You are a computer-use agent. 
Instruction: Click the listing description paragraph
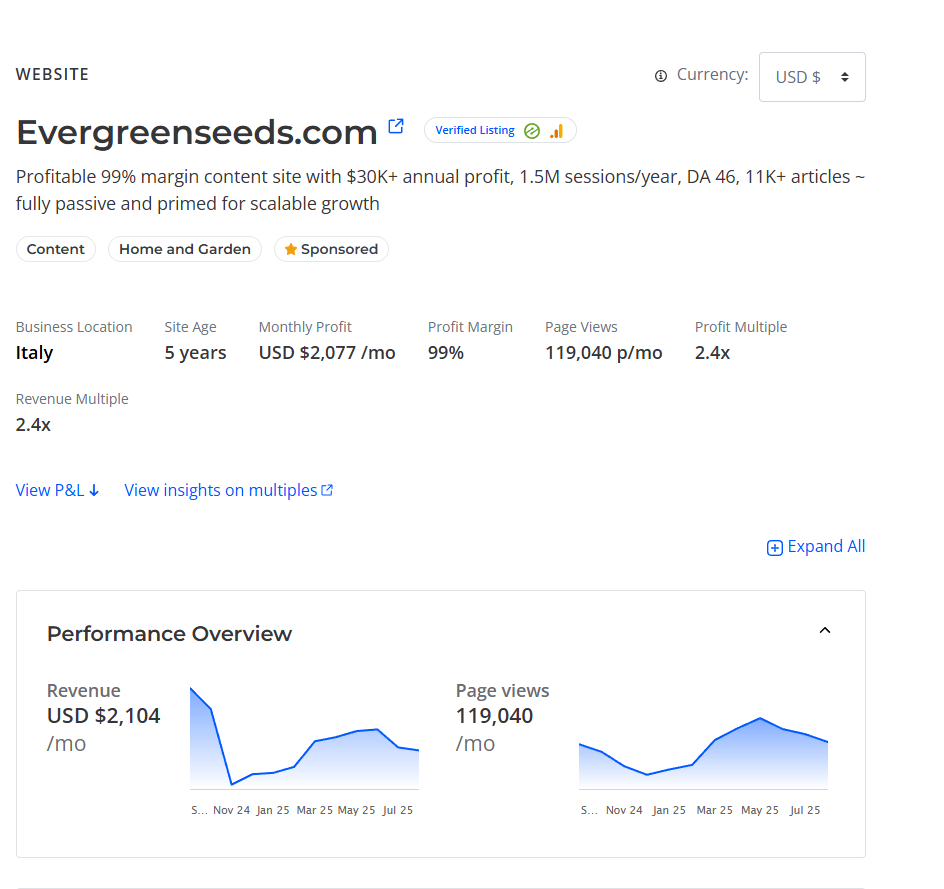[440, 190]
